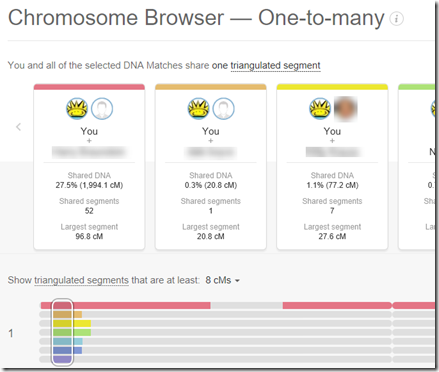The width and height of the screenshot is (439, 372).
Task: Click 'triangulated segments' link above chromosome chart
Action: pos(82,280)
